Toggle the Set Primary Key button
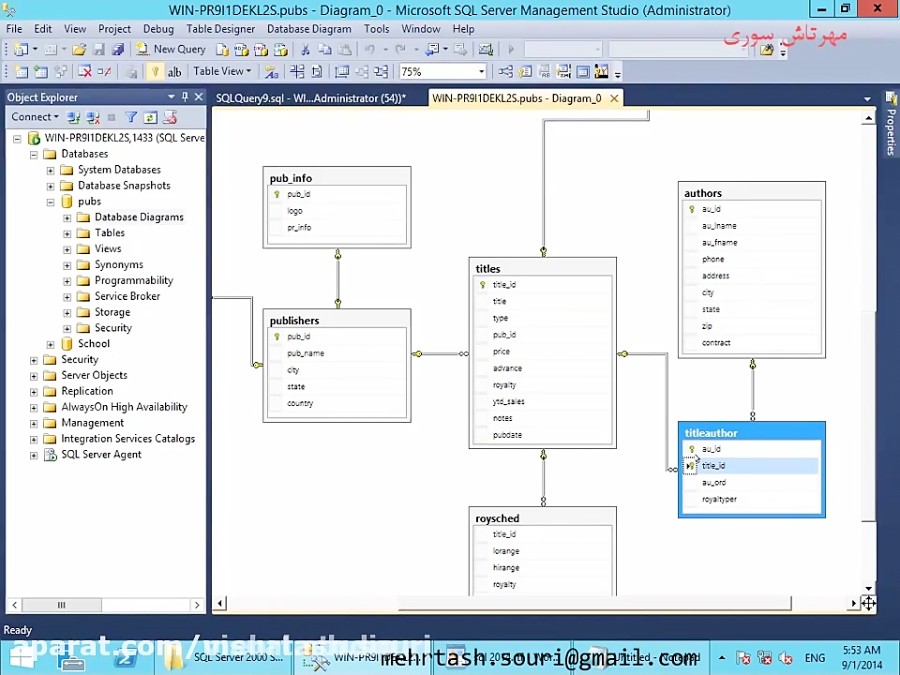The width and height of the screenshot is (900, 675). (155, 72)
